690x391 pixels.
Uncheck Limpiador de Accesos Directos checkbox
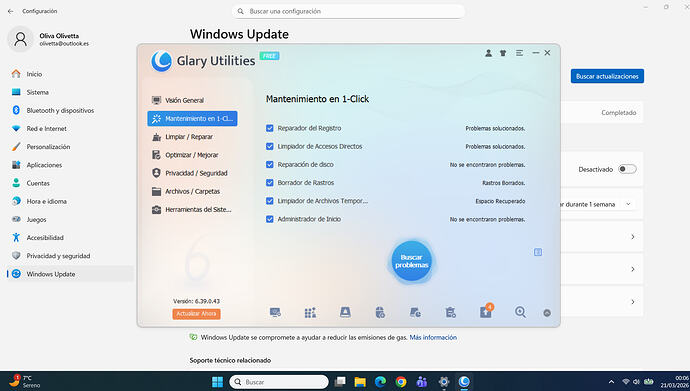tap(270, 146)
